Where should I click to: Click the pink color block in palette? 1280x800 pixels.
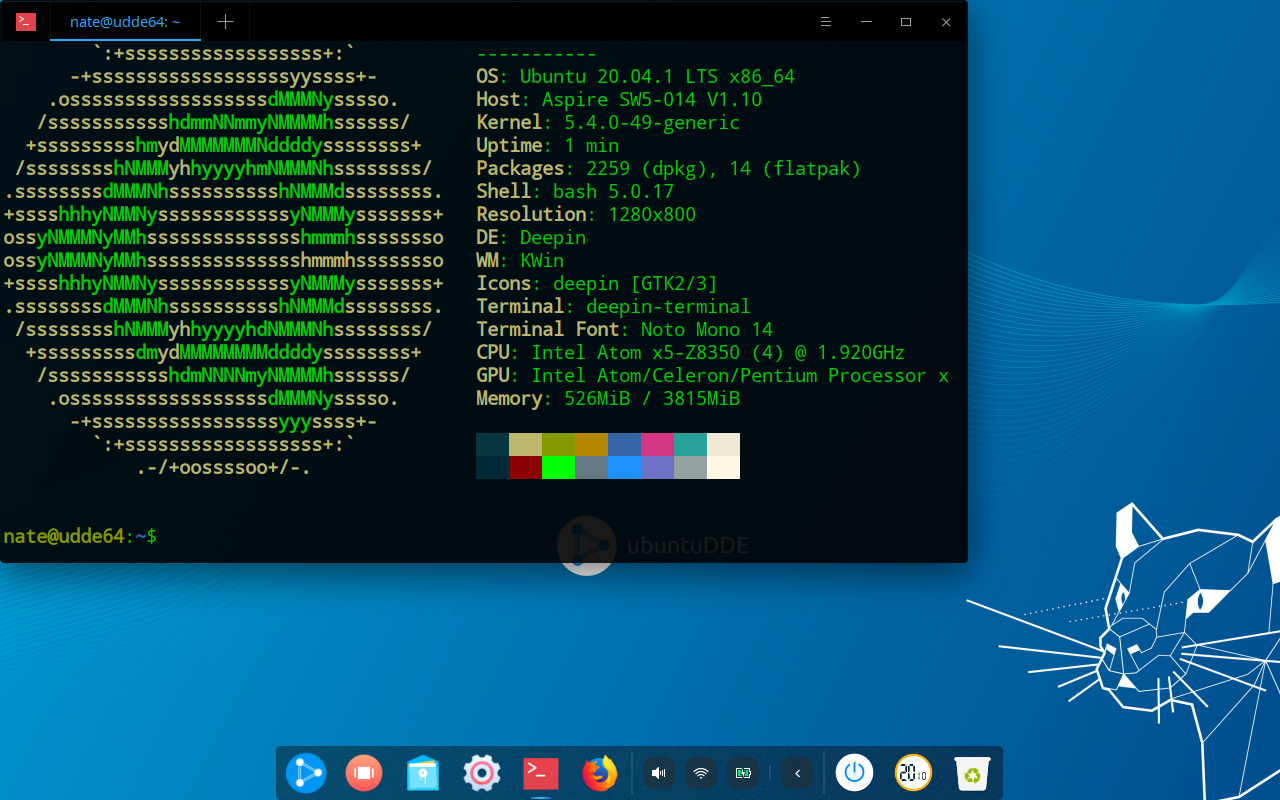(657, 444)
